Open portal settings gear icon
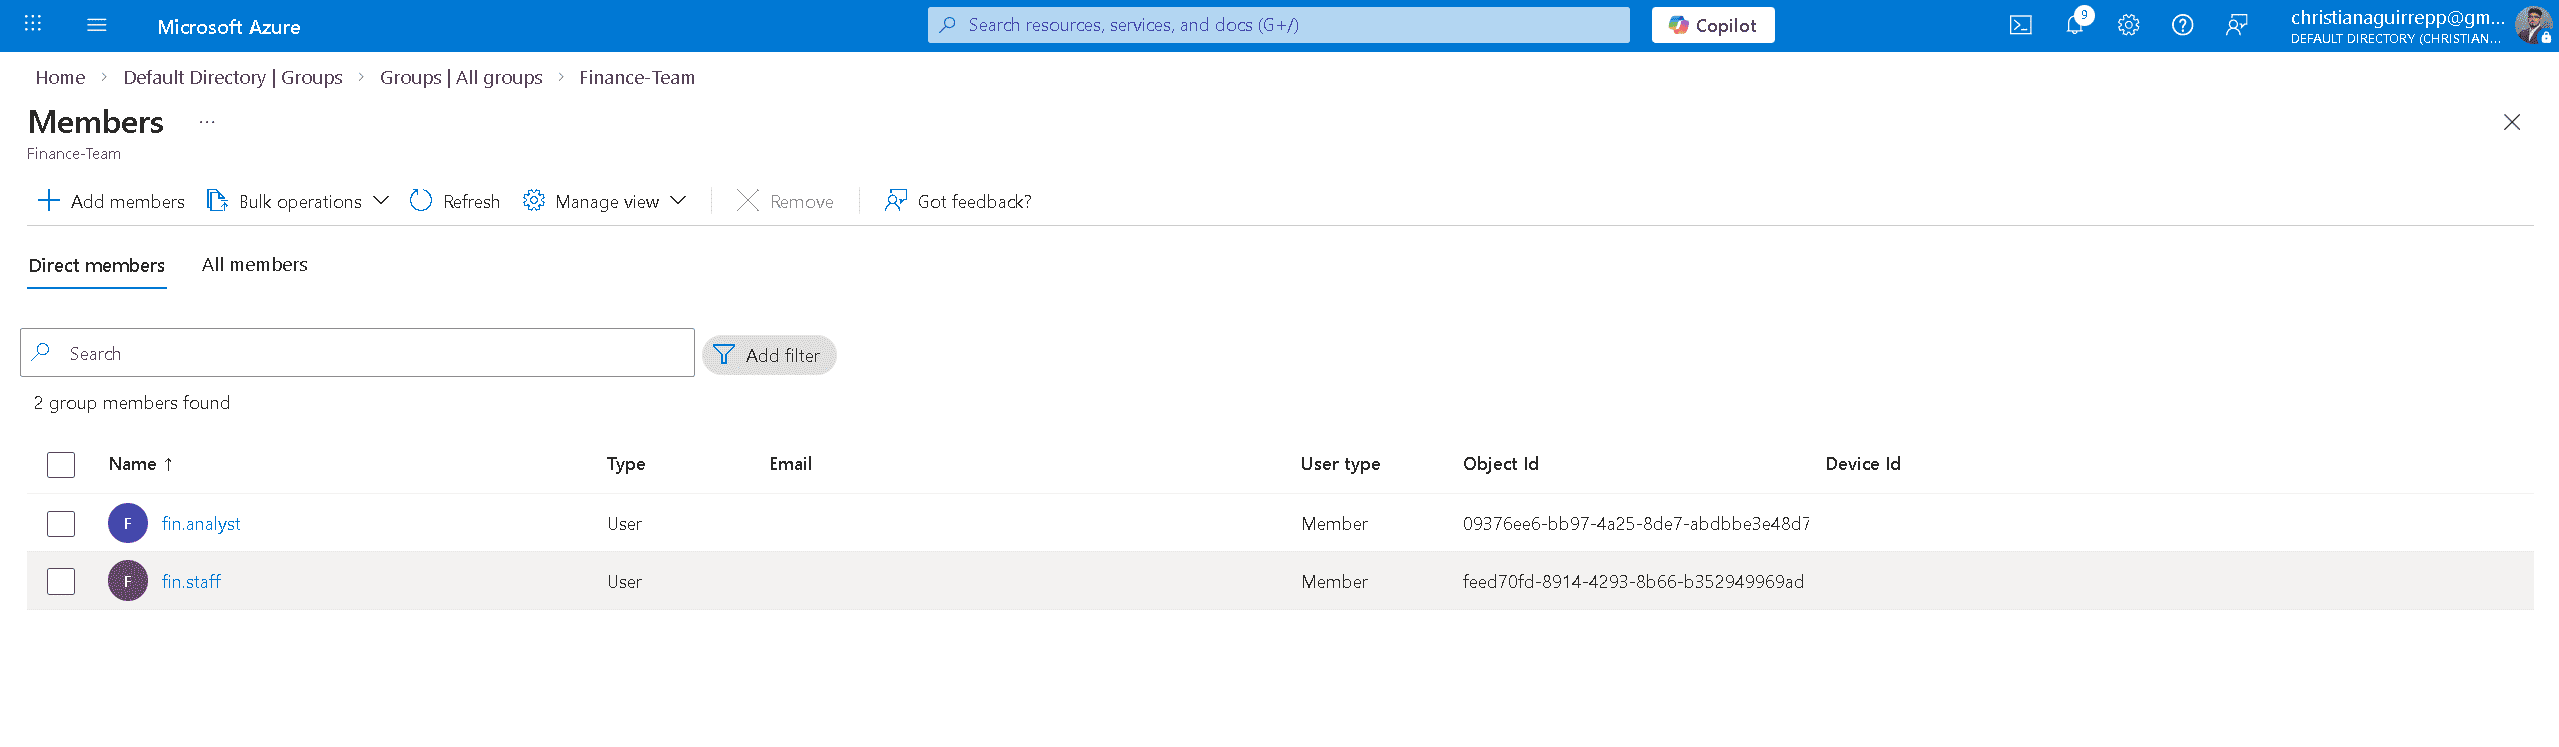 tap(2128, 25)
